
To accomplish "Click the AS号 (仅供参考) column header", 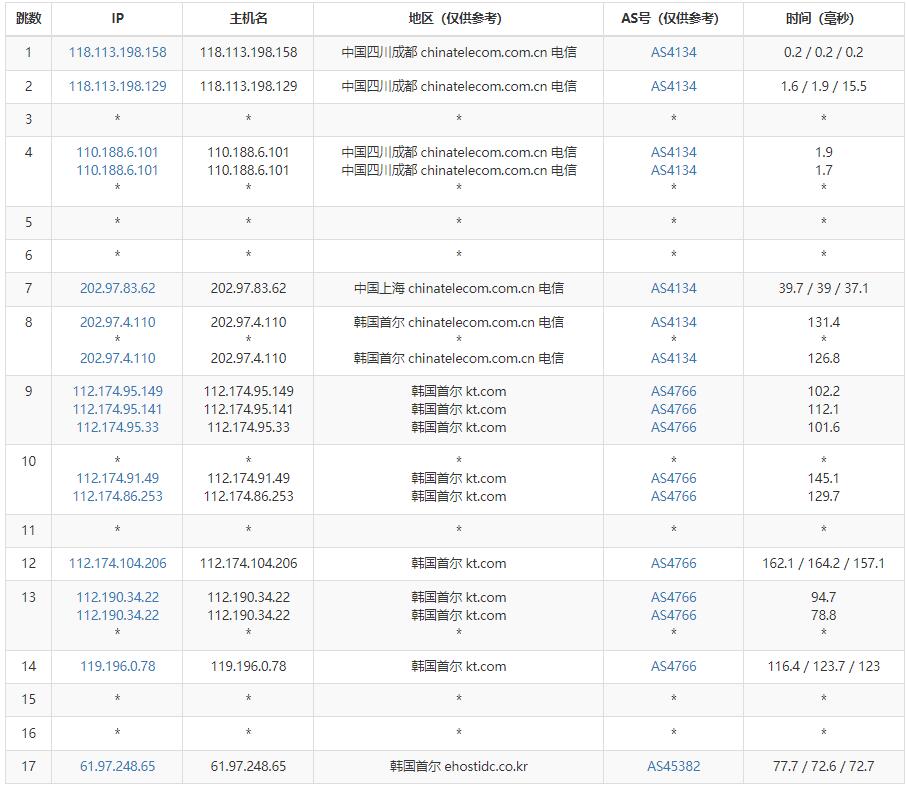I will point(673,19).
